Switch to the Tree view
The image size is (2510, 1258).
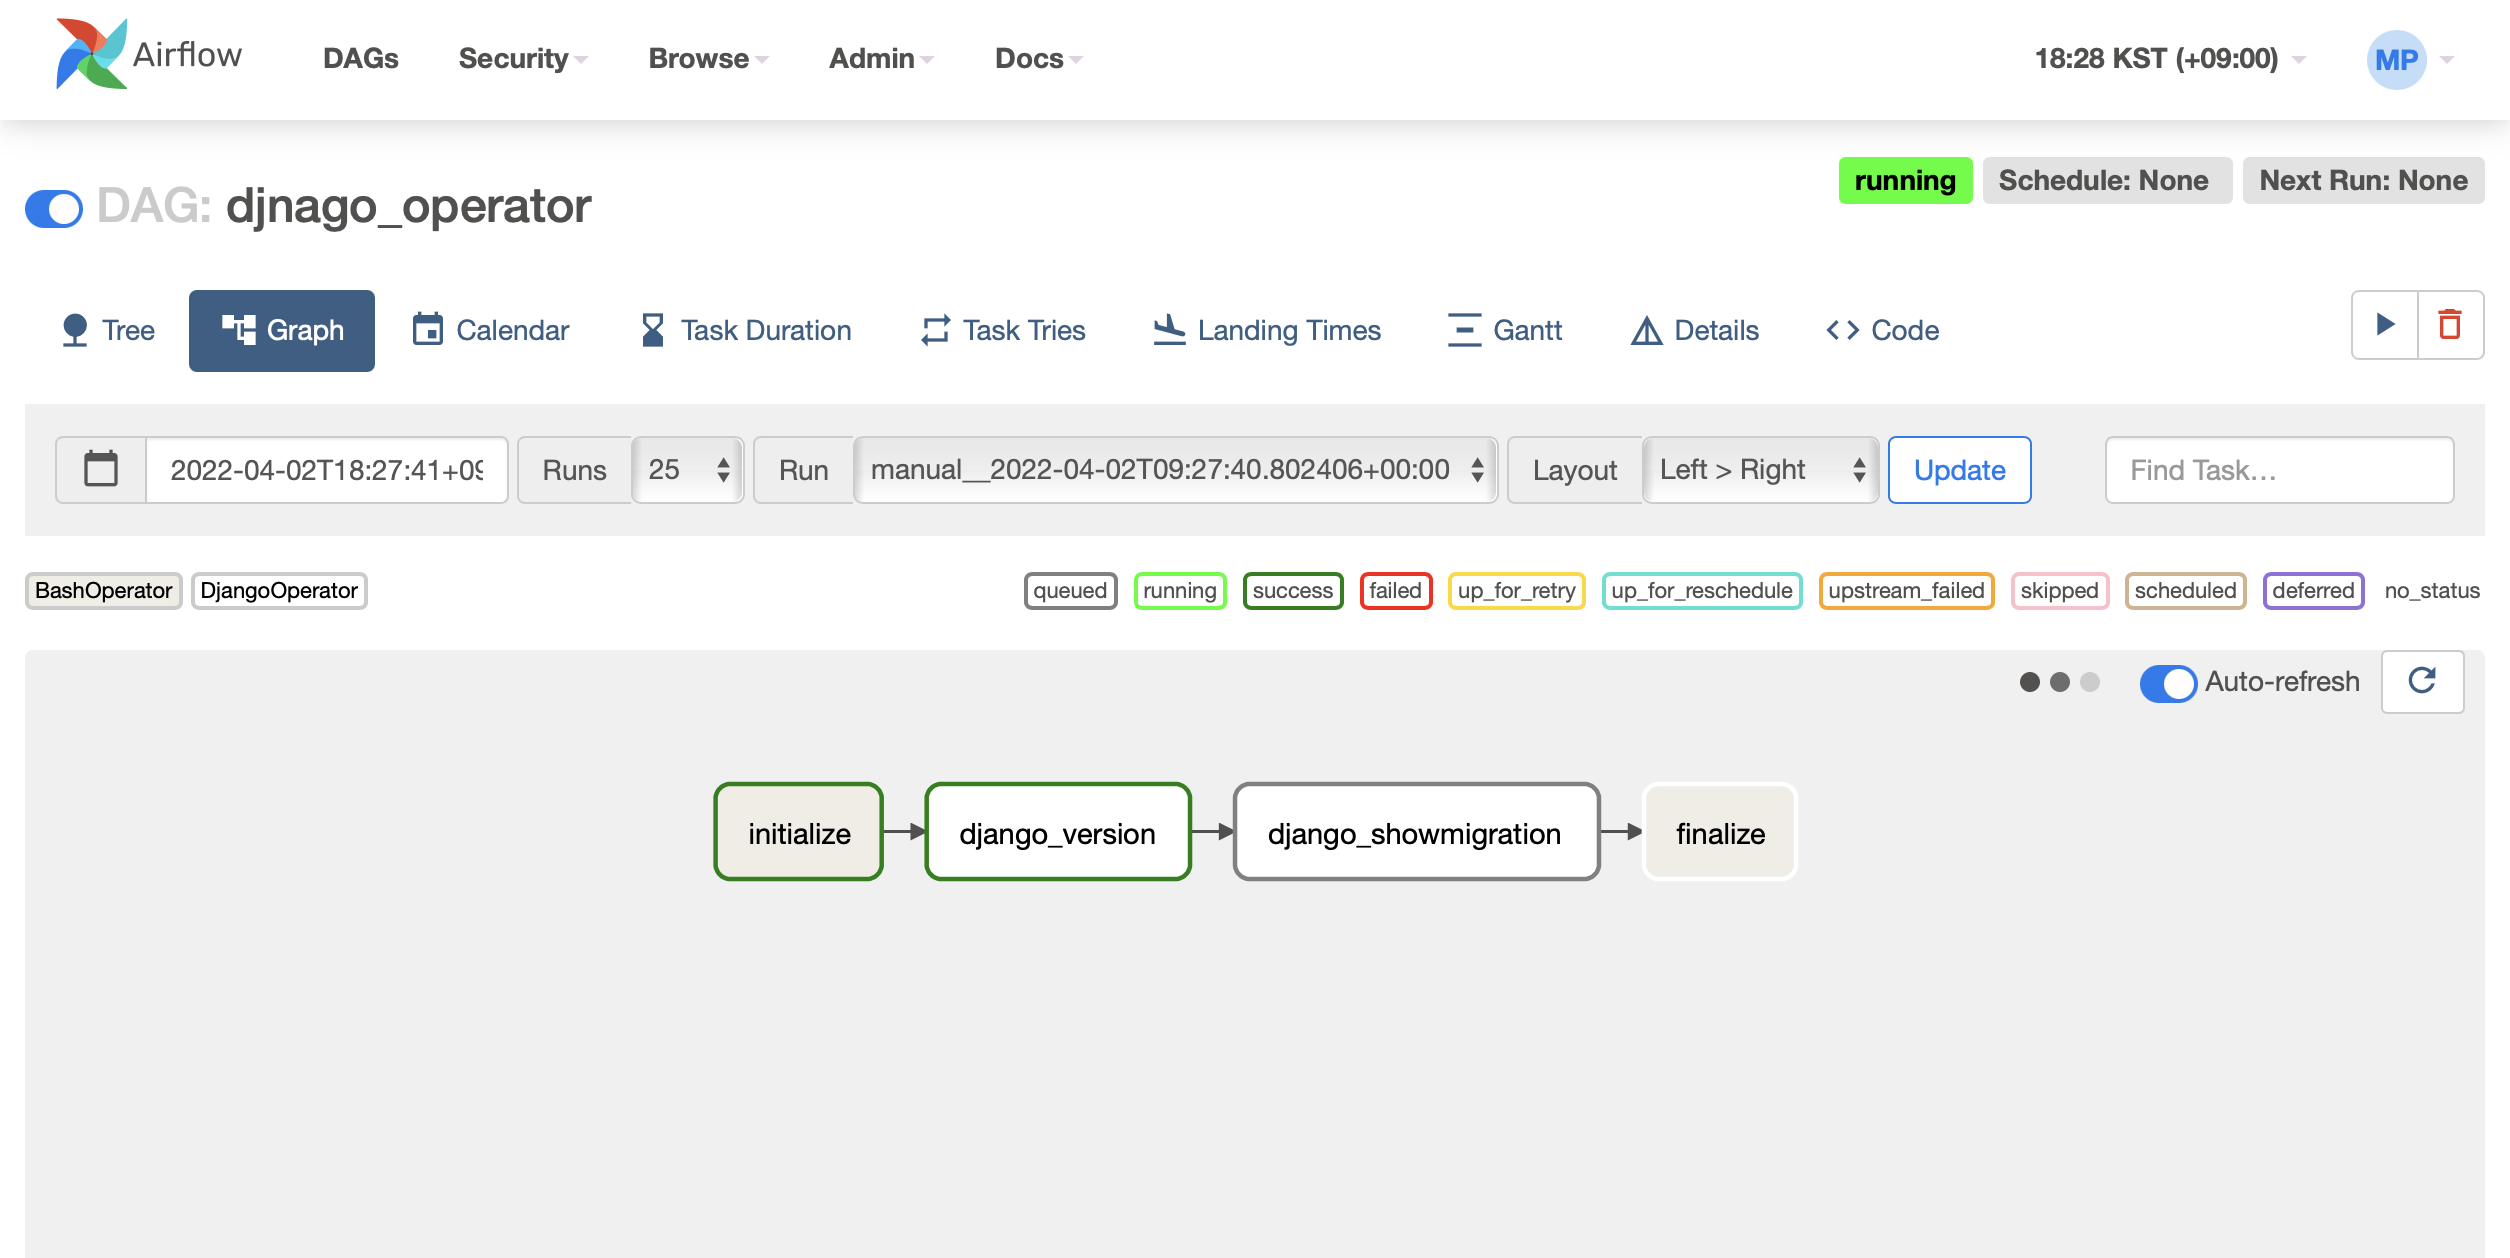click(106, 330)
